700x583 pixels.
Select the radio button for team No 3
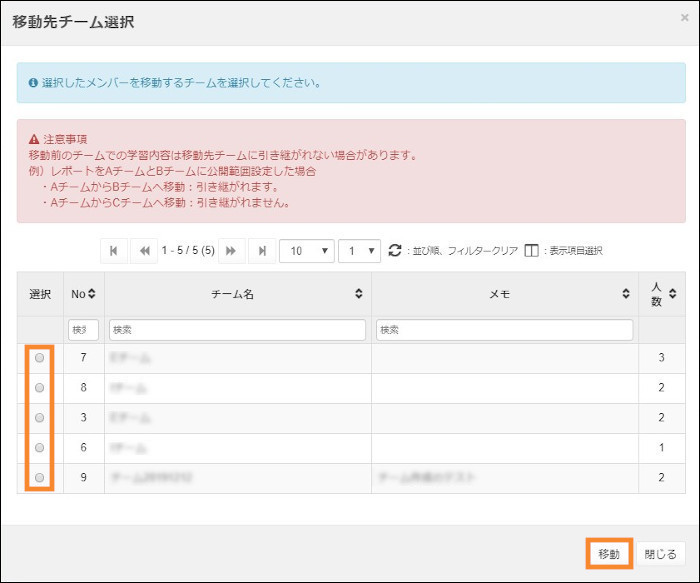click(x=40, y=418)
